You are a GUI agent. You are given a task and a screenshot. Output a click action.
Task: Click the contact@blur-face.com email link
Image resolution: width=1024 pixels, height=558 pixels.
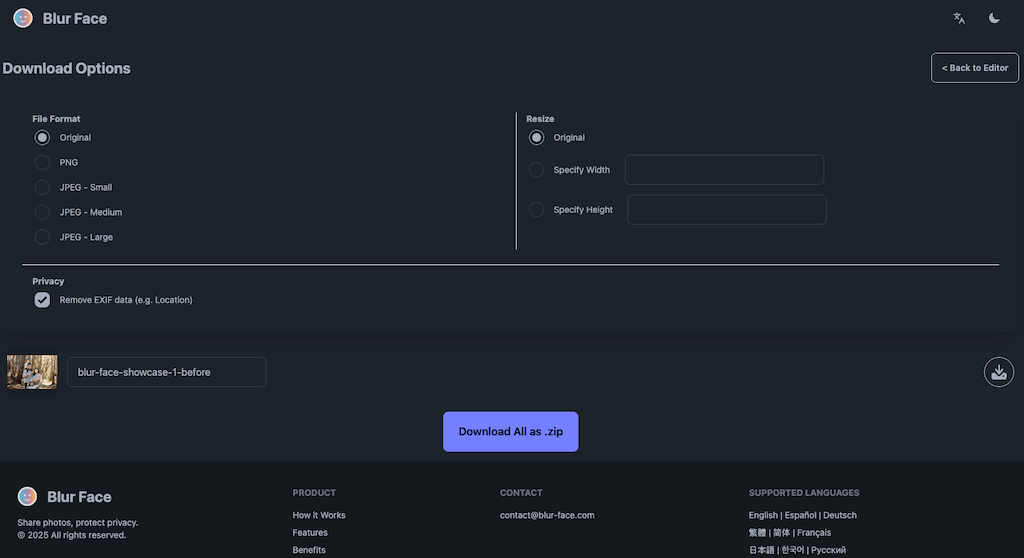547,515
